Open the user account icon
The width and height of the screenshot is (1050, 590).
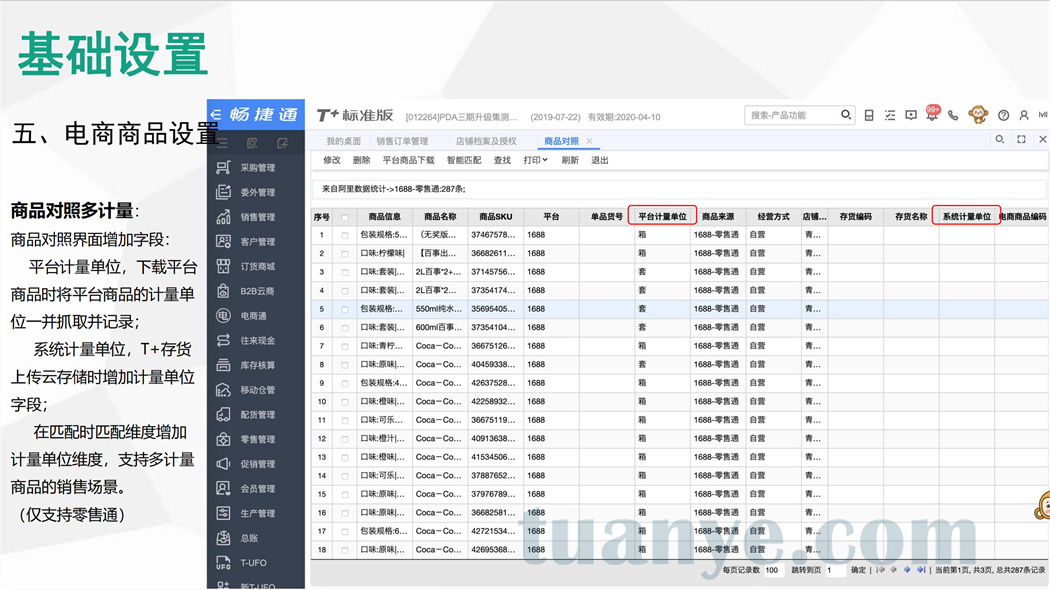point(1024,115)
